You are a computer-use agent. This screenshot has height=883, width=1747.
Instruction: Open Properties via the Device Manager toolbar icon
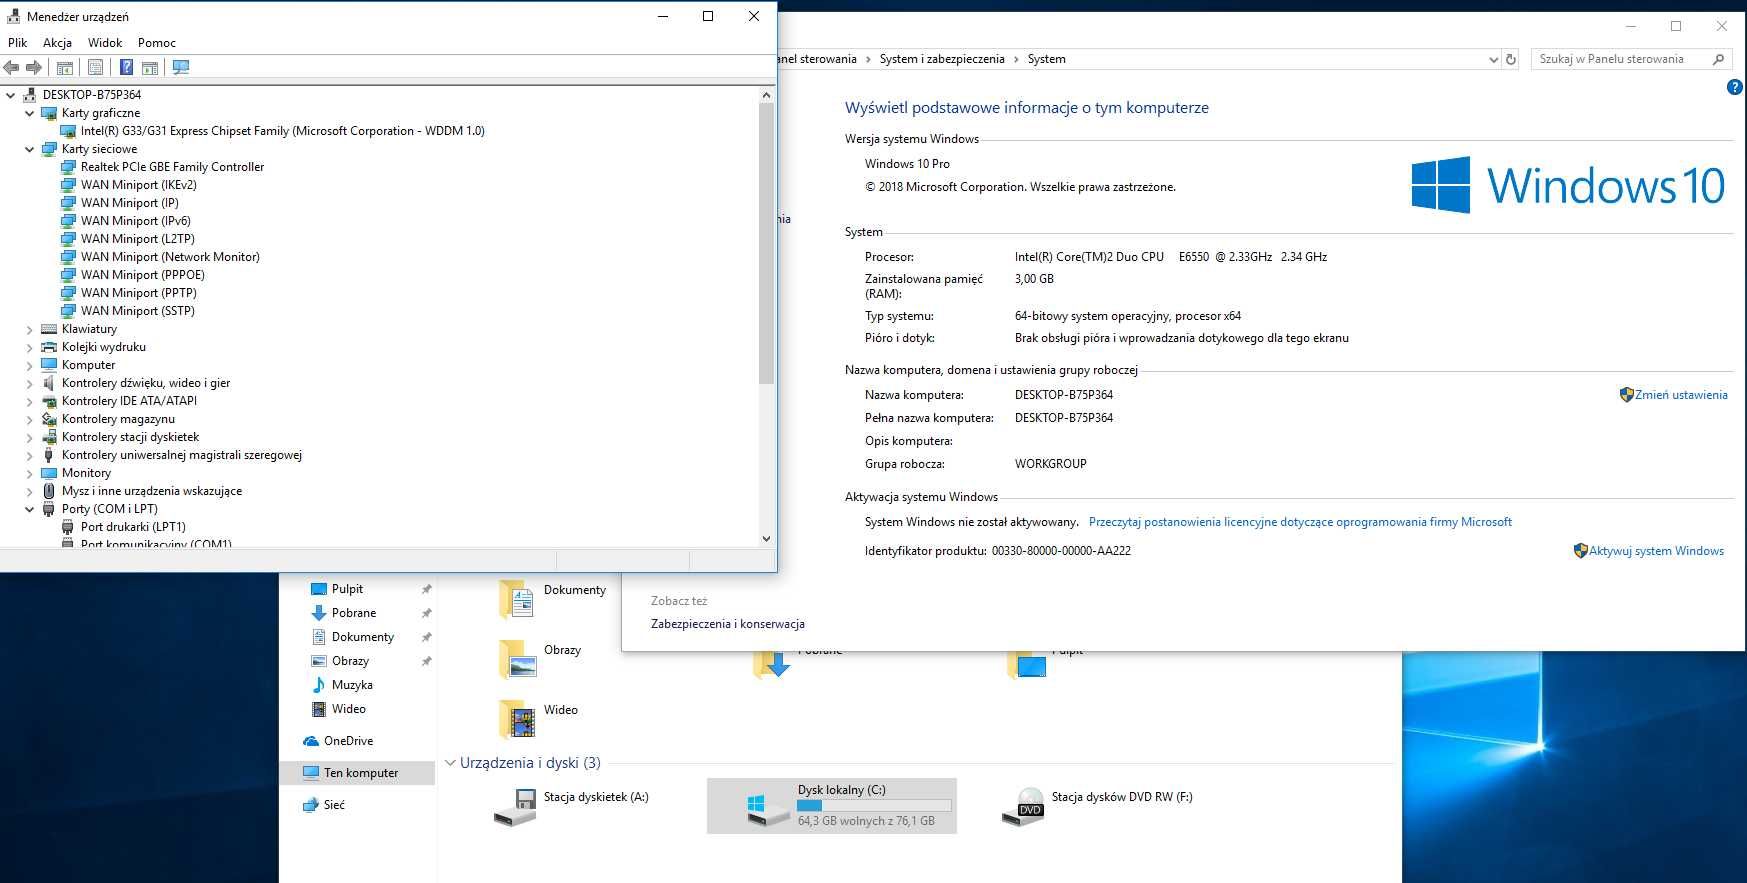pos(95,67)
